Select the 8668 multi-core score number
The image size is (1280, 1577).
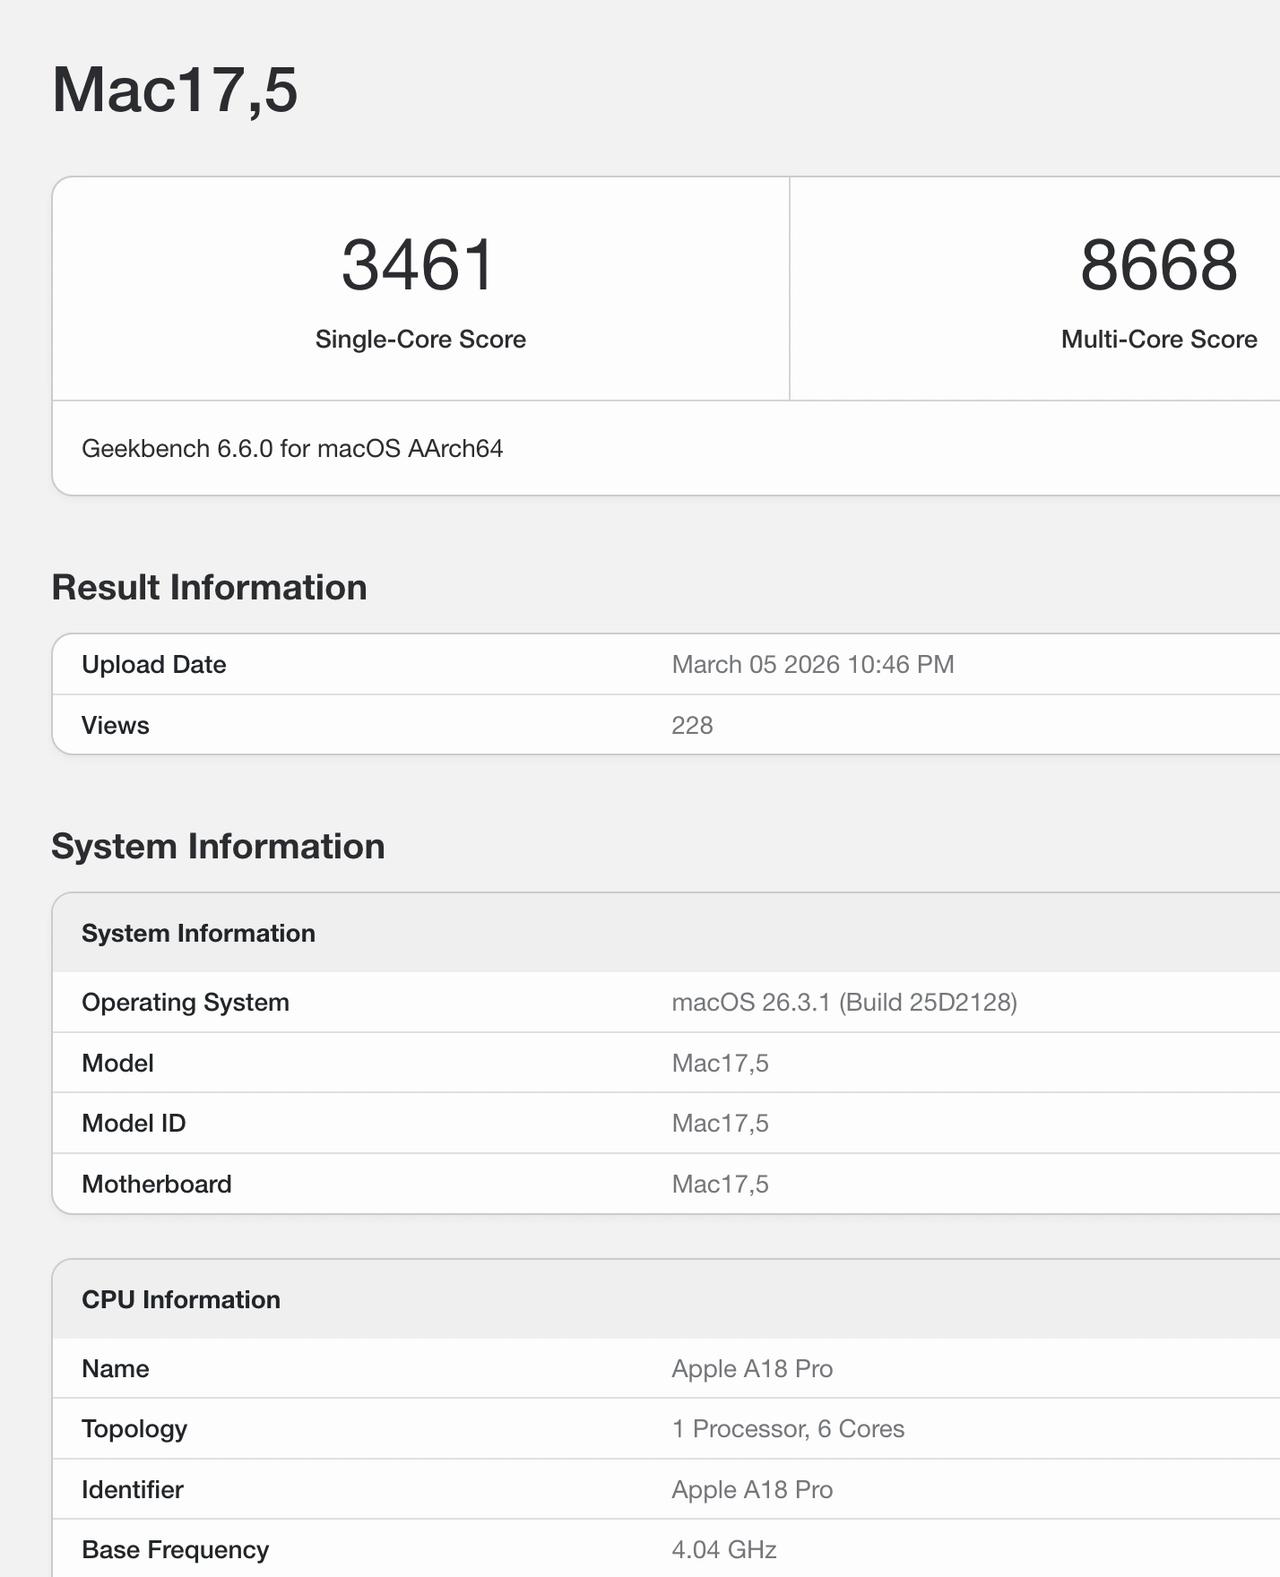point(1159,265)
